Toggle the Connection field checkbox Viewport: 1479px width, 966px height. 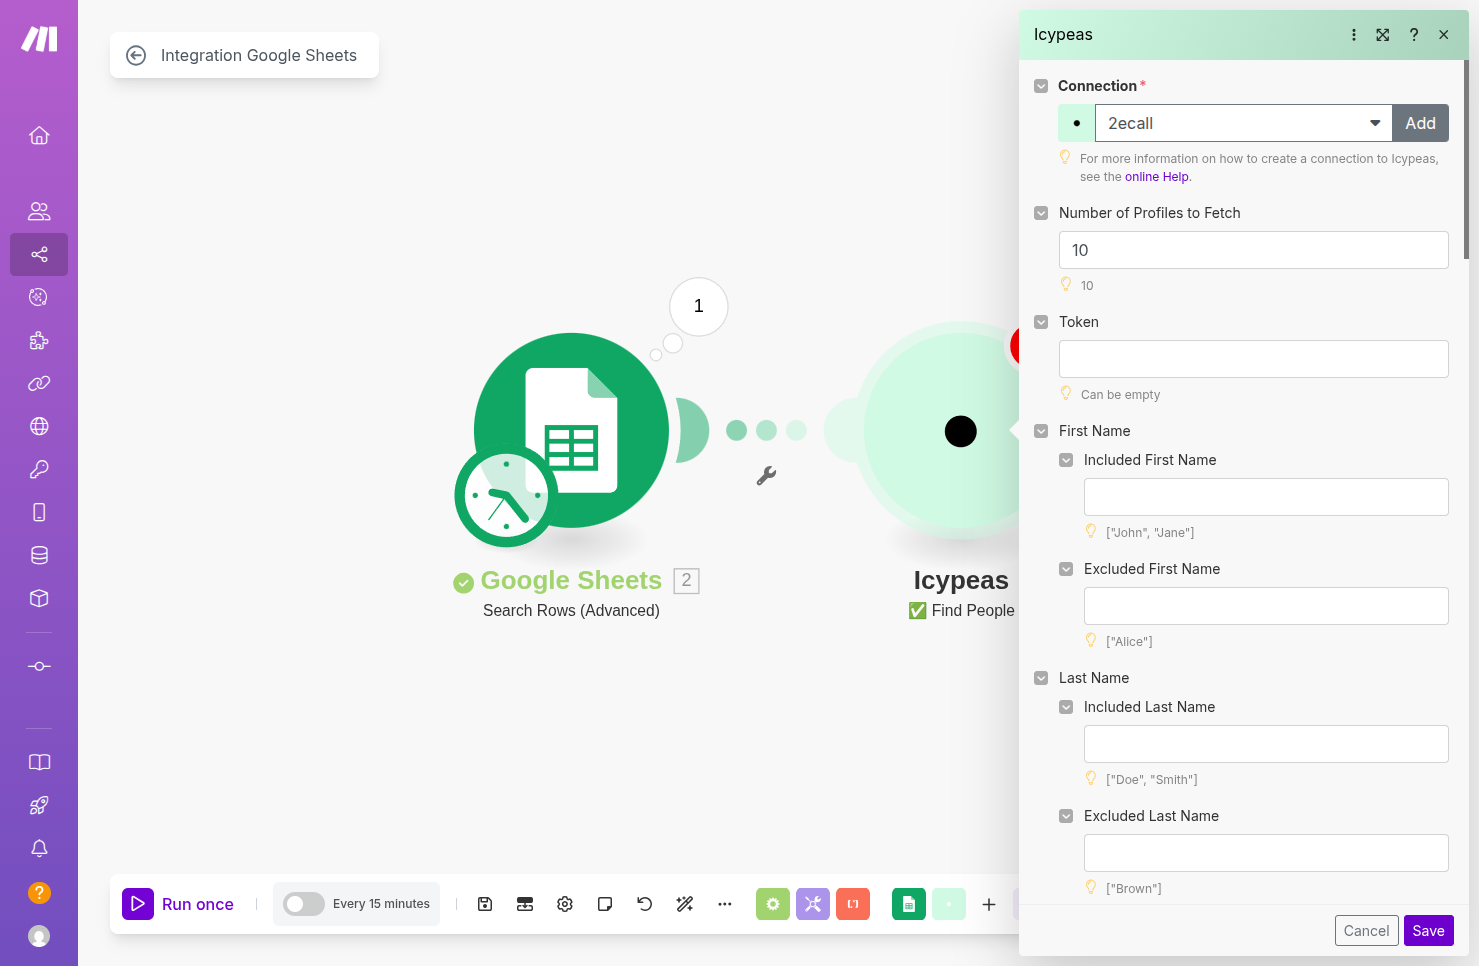click(x=1041, y=86)
